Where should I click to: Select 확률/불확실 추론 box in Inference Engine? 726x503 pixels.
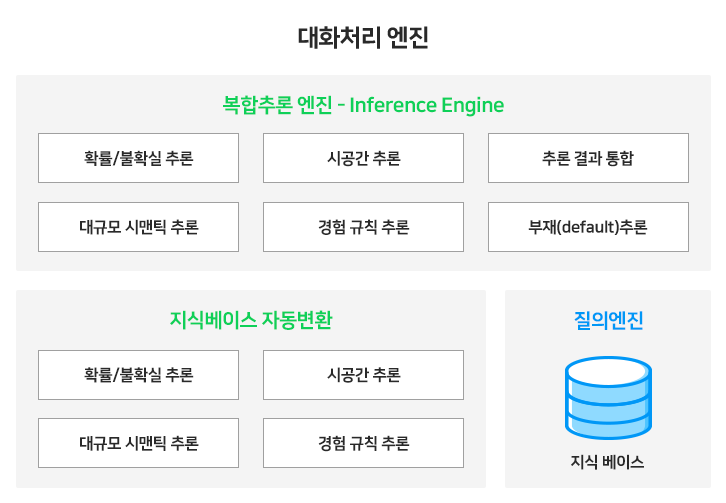point(138,158)
